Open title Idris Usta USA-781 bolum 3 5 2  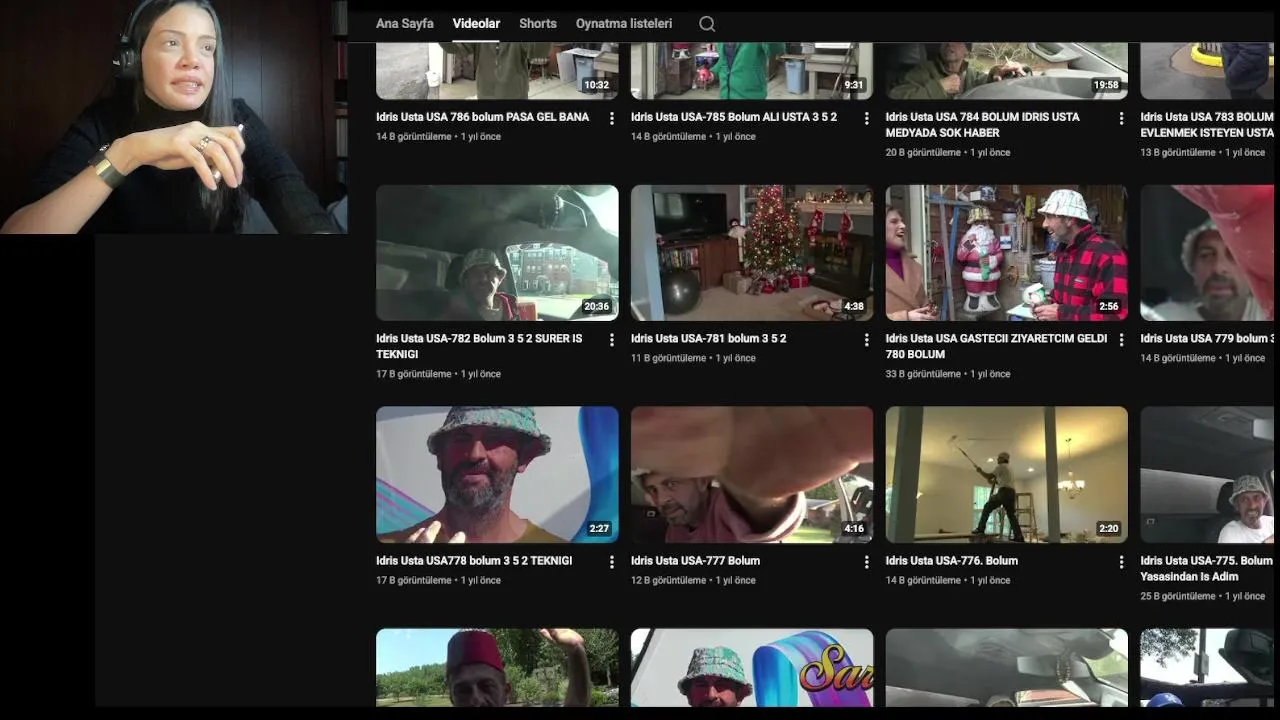pyautogui.click(x=709, y=339)
